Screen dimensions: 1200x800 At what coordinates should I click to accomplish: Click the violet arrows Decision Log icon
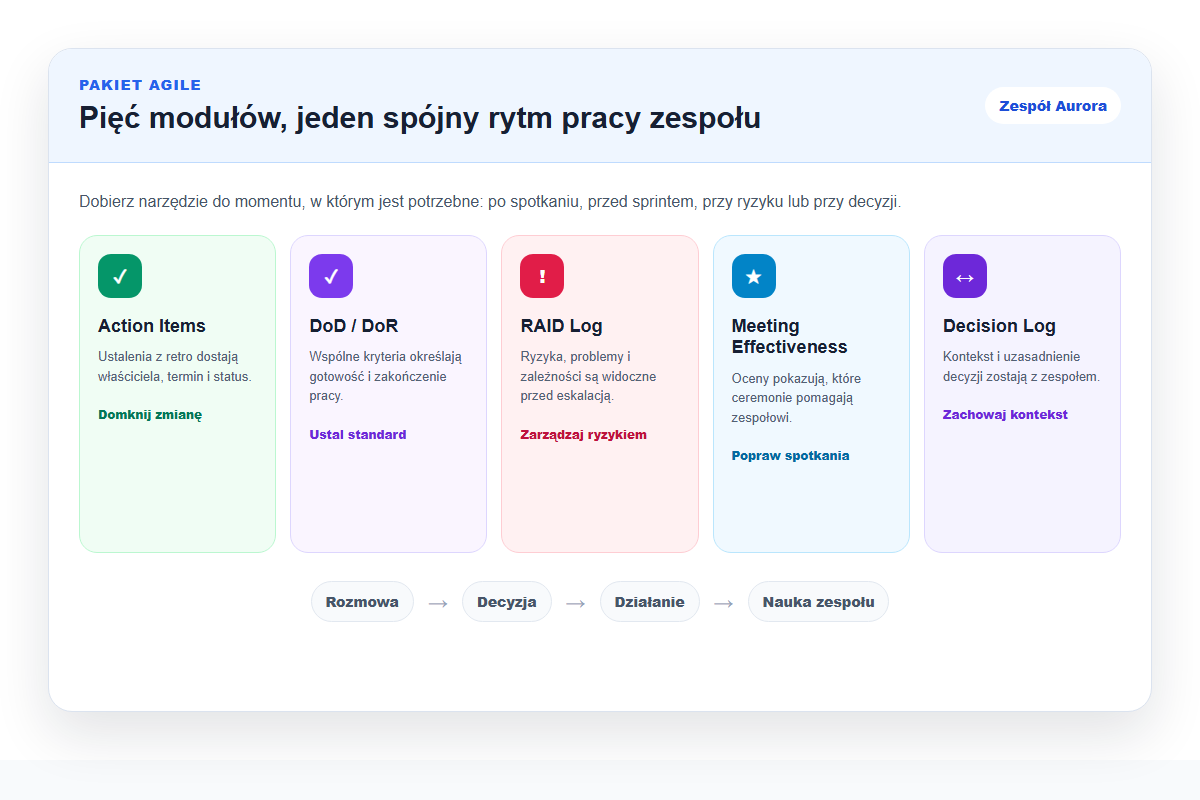point(965,276)
